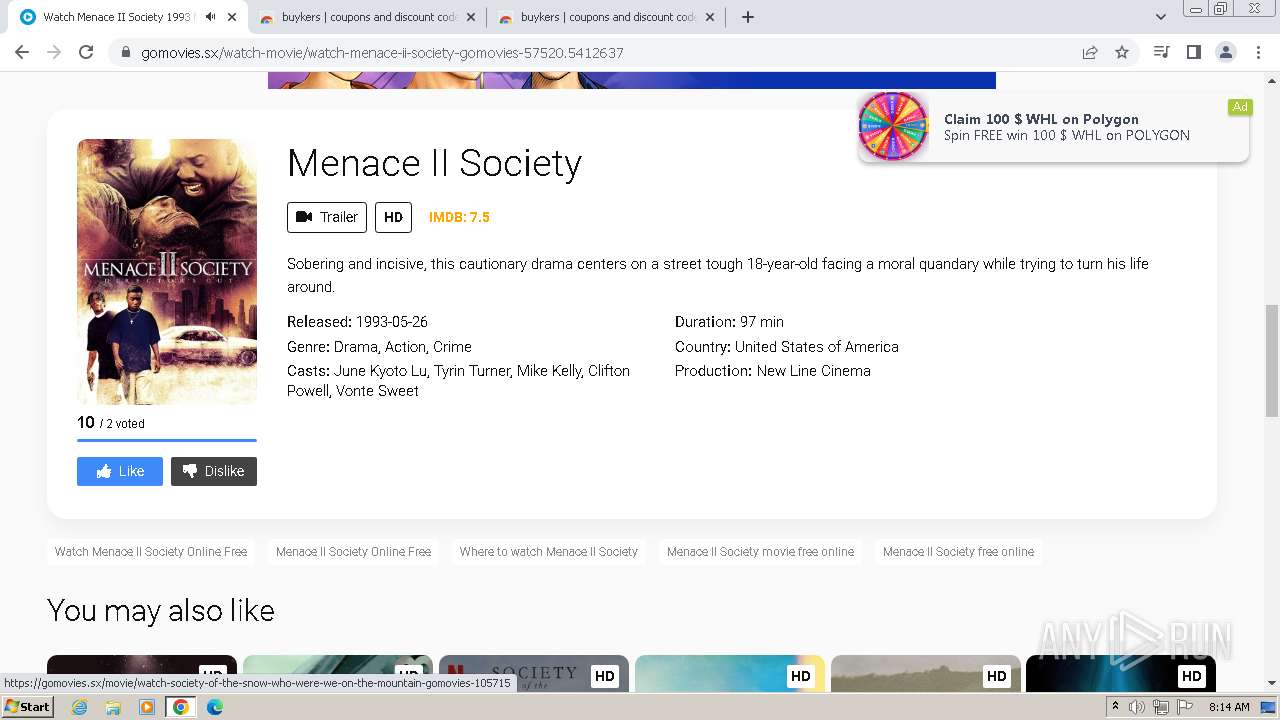Click the 8:14 AM system clock
This screenshot has width=1280, height=720.
coord(1229,707)
